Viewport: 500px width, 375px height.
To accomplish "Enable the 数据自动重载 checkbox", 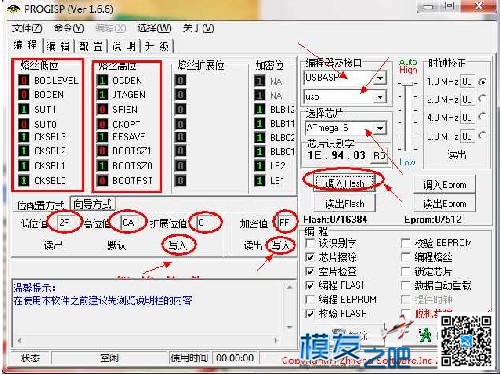I will [x=405, y=285].
